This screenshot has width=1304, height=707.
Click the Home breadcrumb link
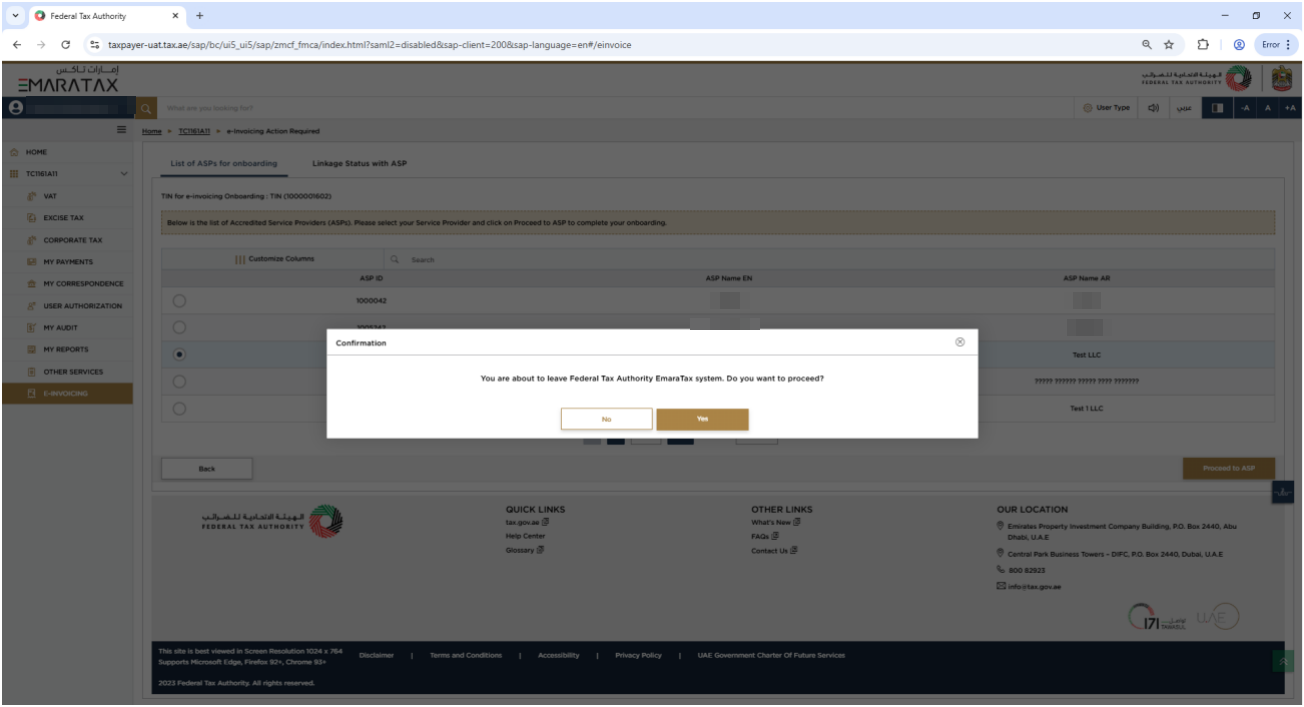pos(151,131)
